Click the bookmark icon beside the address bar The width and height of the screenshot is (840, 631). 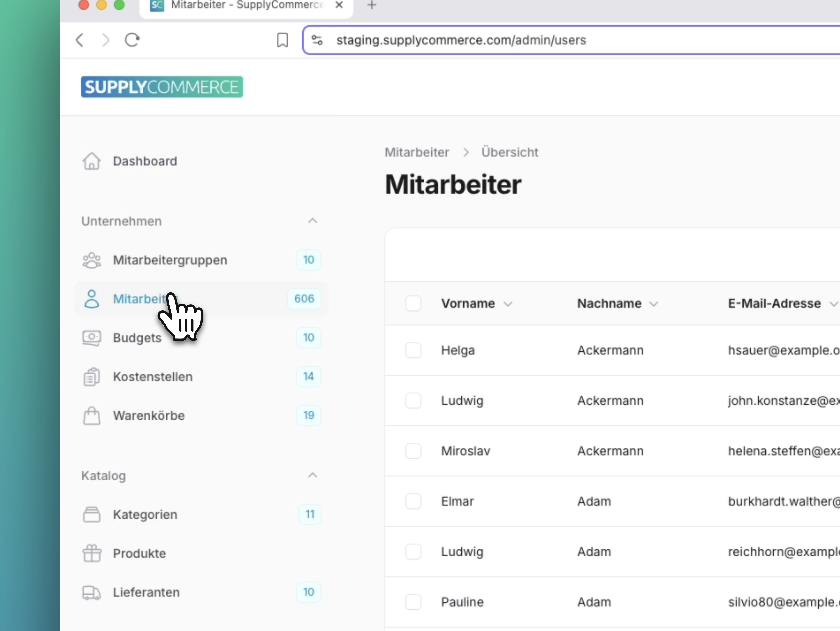coord(283,40)
